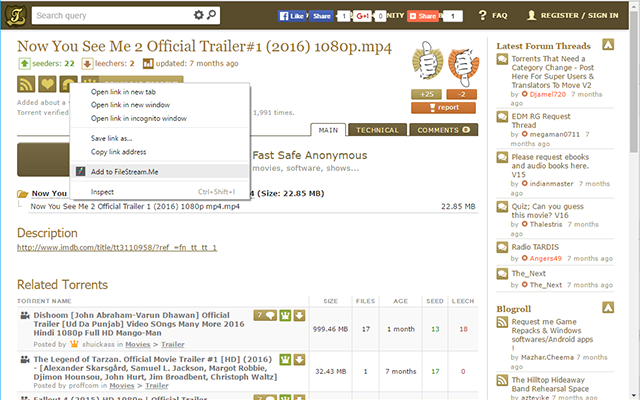Screen dimensions: 640x400
Task: Open The Legend of Tarzan trailer torrent
Action: click(155, 368)
